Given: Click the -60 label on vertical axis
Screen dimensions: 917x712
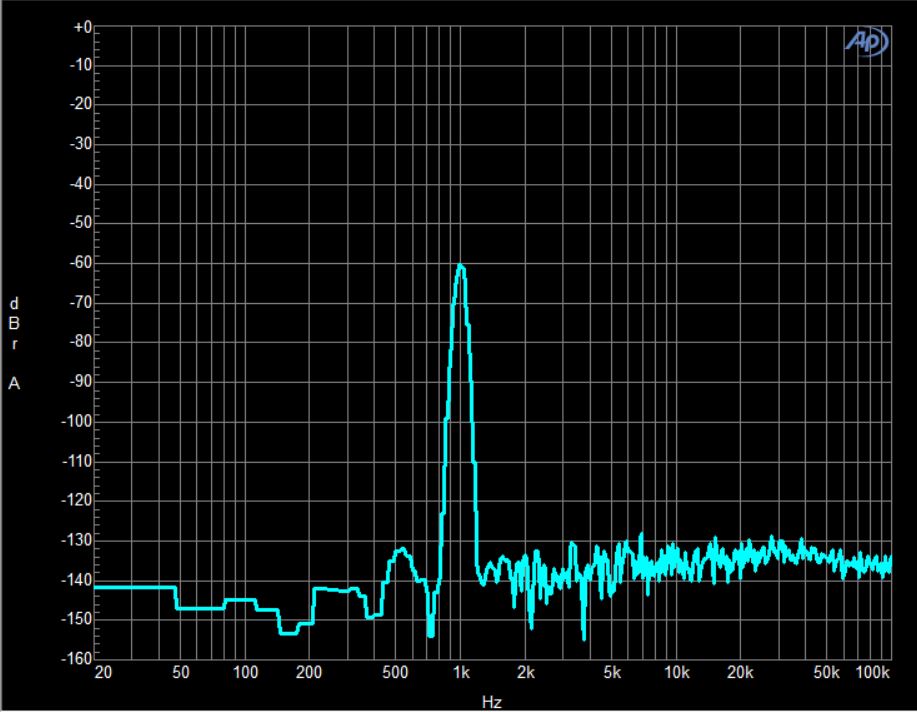Looking at the screenshot, I should coord(81,263).
